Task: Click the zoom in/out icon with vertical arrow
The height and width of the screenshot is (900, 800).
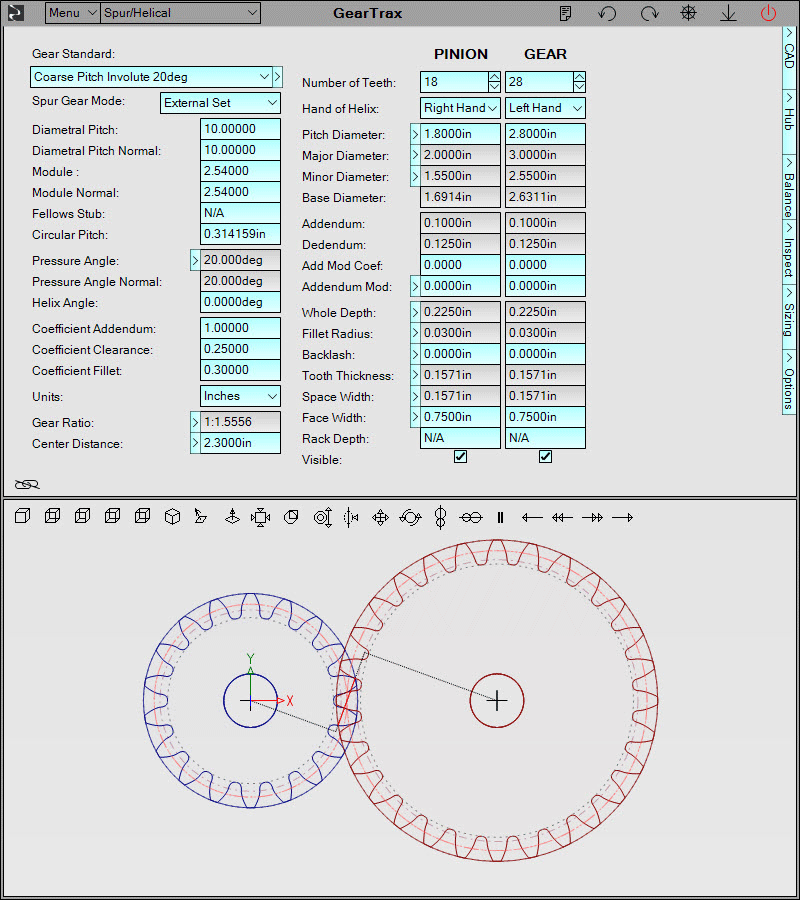Action: coord(323,517)
